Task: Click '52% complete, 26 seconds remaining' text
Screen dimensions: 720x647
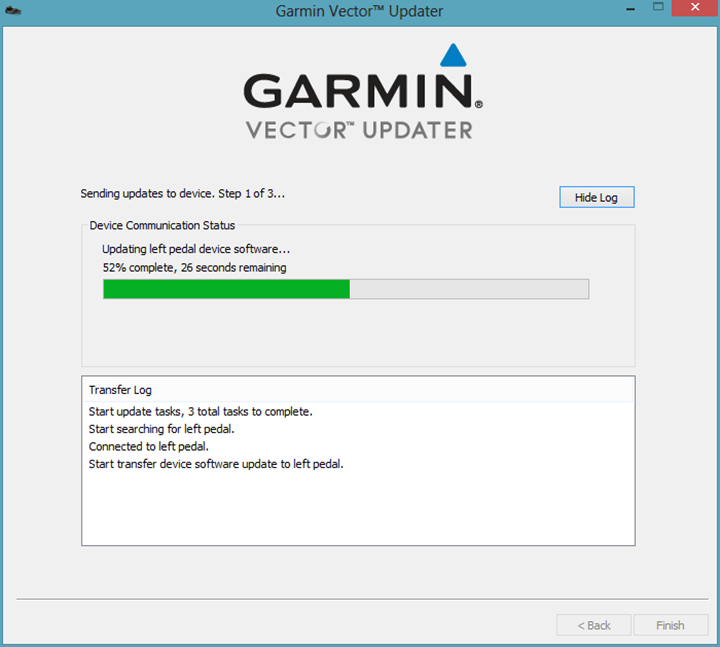Action: click(x=194, y=267)
